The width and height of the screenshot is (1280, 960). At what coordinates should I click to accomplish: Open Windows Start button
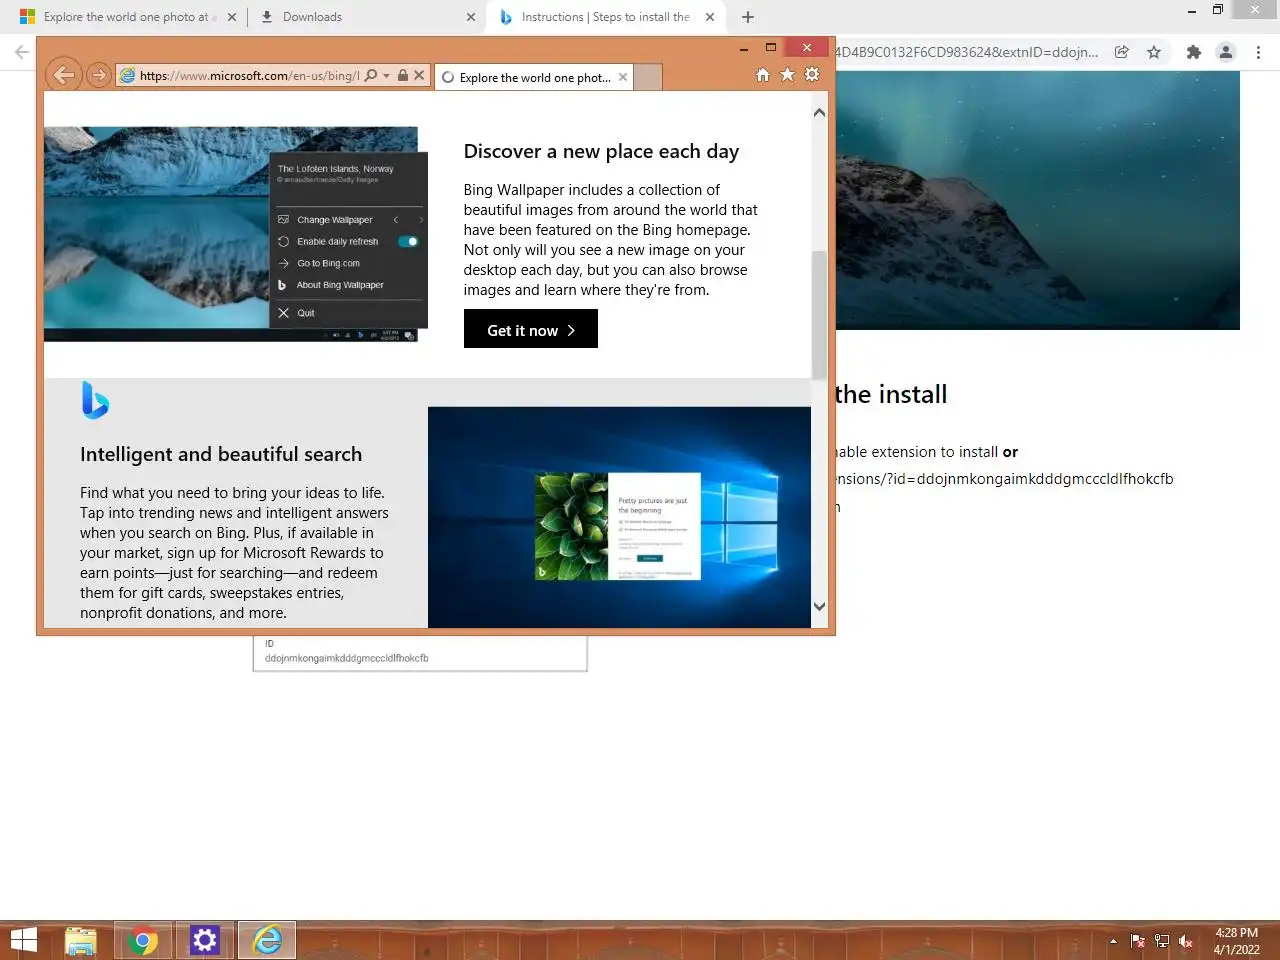[23, 940]
